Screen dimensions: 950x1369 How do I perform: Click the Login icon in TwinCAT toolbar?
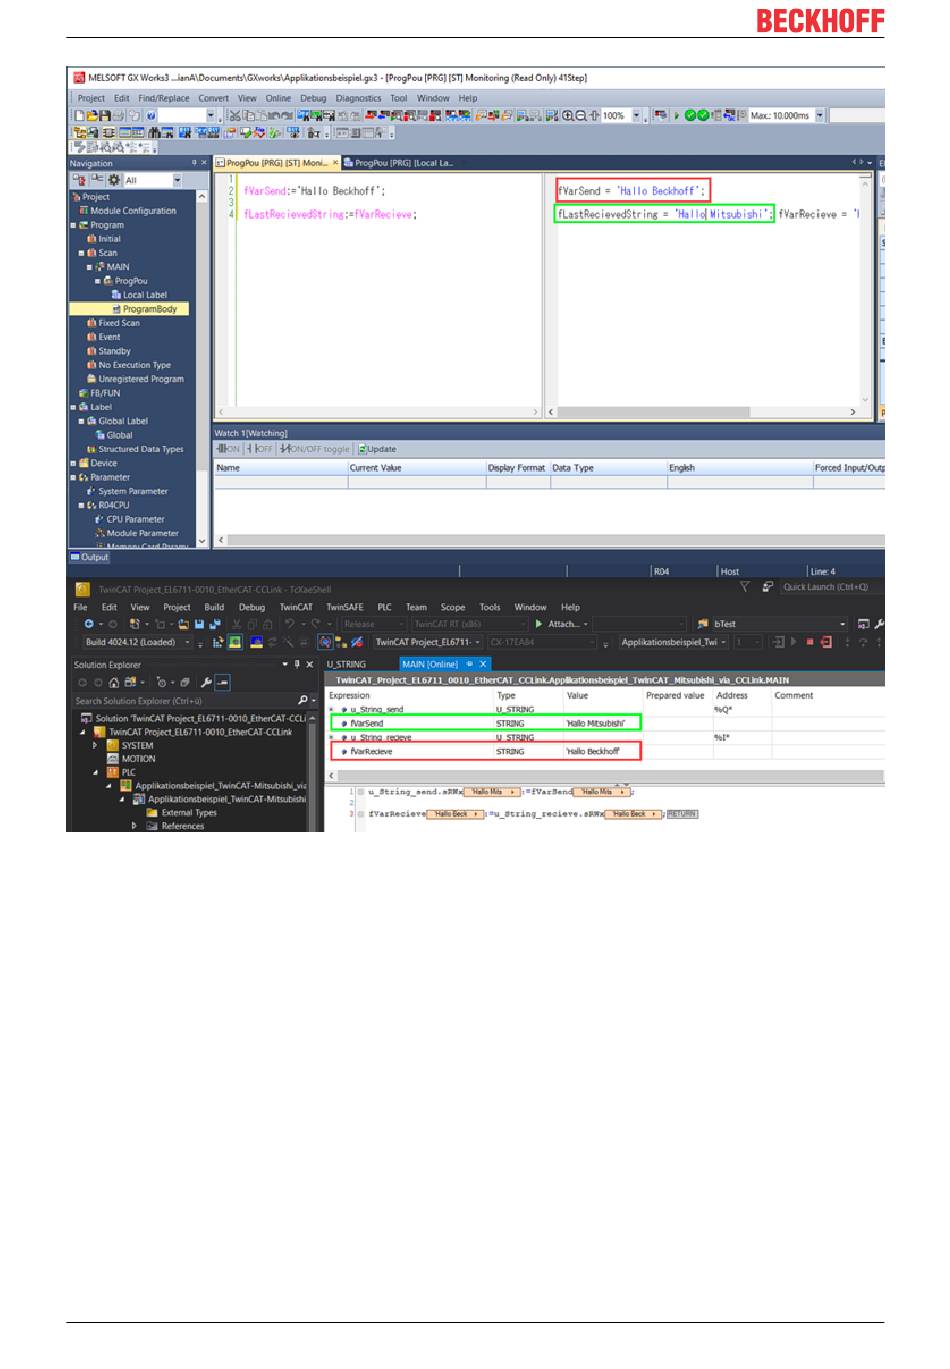[779, 642]
